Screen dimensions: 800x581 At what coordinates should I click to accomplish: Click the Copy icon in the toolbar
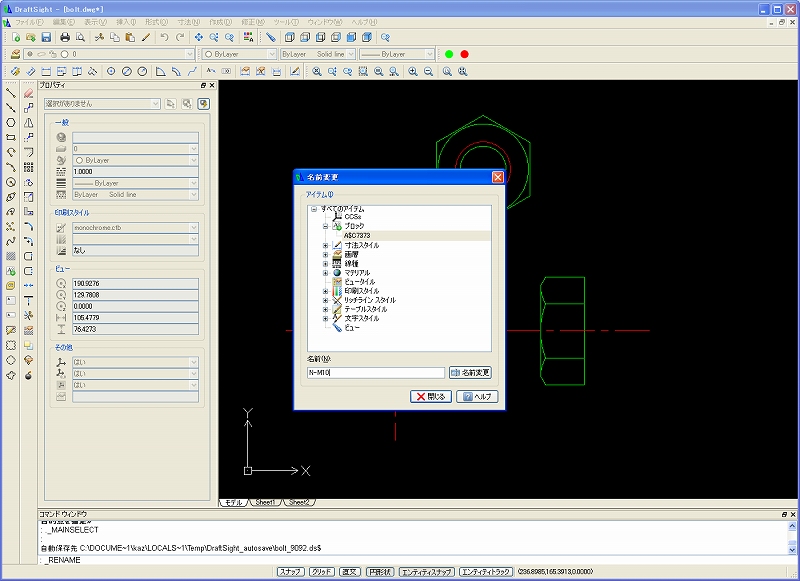tap(115, 37)
